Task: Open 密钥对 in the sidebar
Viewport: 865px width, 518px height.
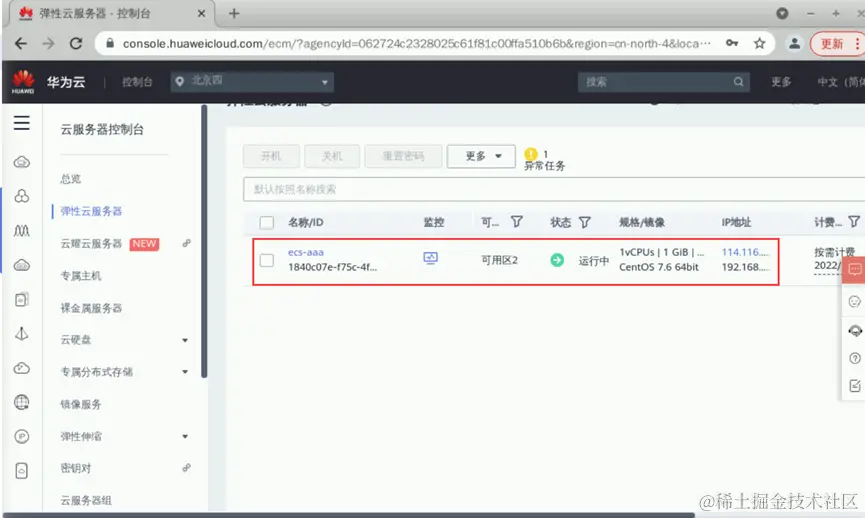Action: [76, 468]
